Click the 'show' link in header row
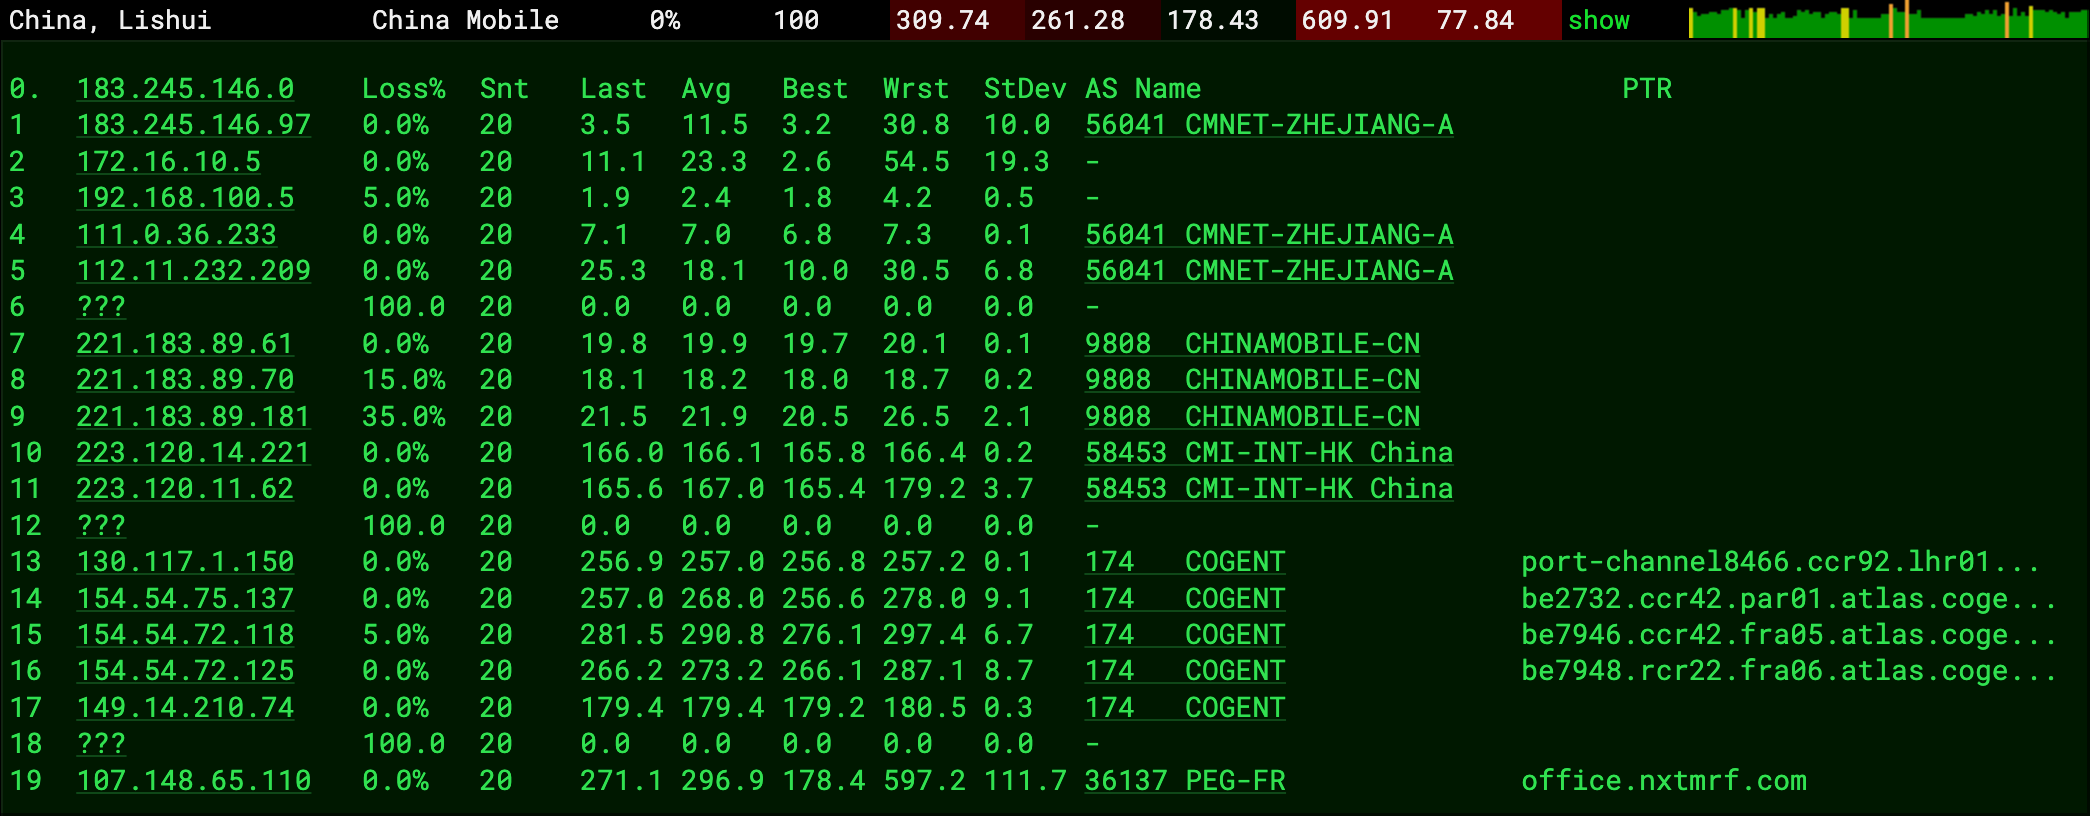 pos(1598,20)
